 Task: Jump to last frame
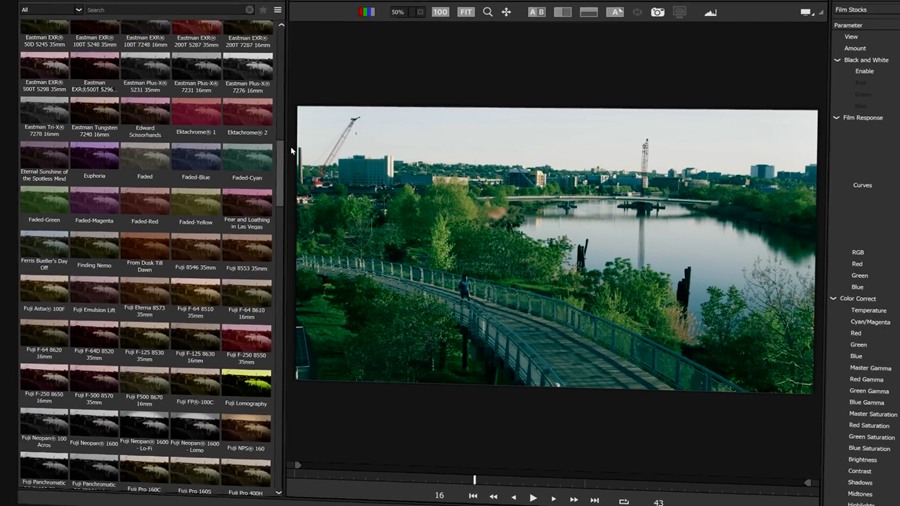(595, 500)
